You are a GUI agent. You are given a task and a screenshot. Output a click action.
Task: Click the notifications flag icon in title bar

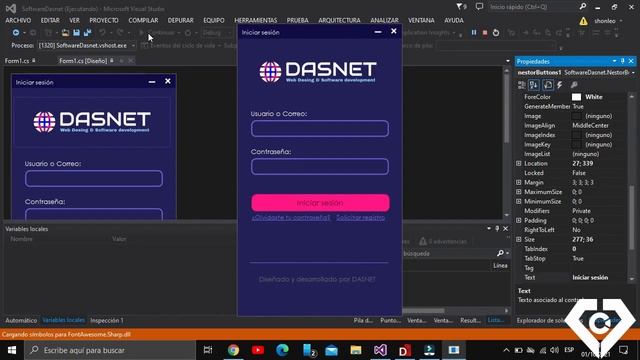coord(461,7)
